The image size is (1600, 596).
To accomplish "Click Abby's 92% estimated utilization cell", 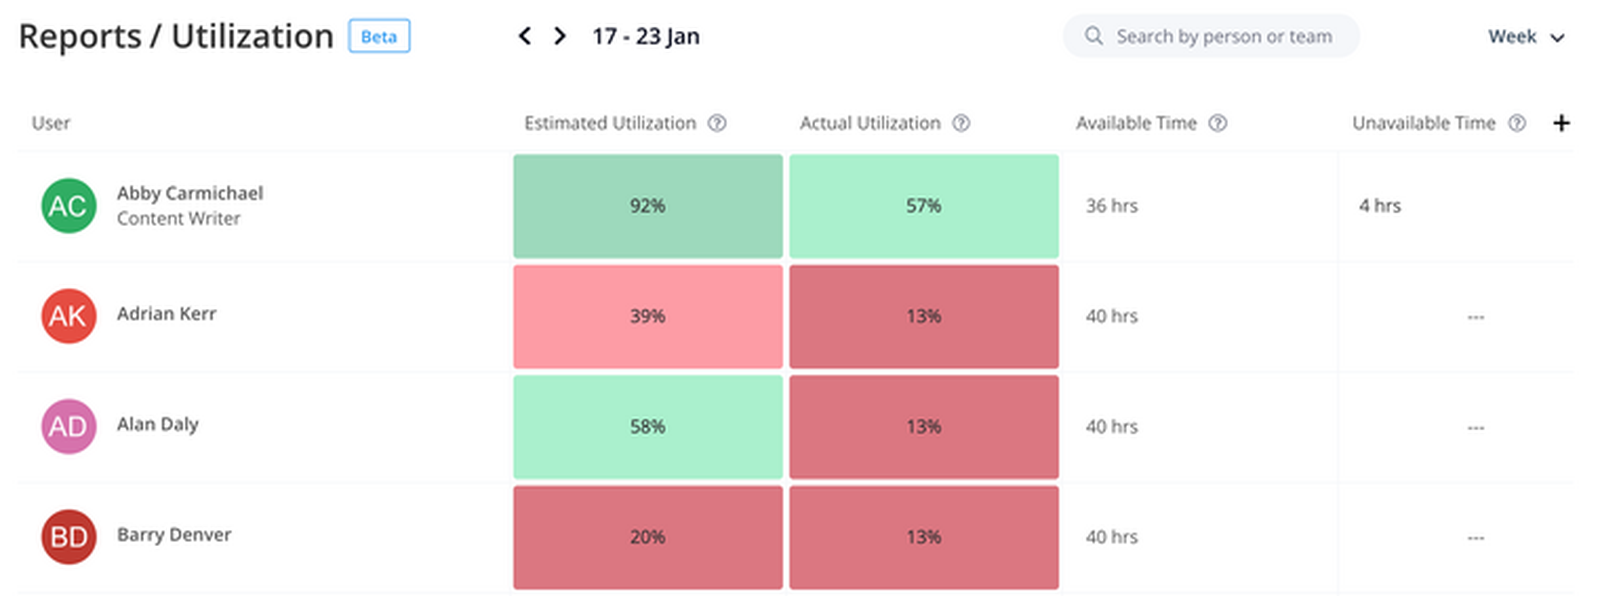I will (x=648, y=206).
